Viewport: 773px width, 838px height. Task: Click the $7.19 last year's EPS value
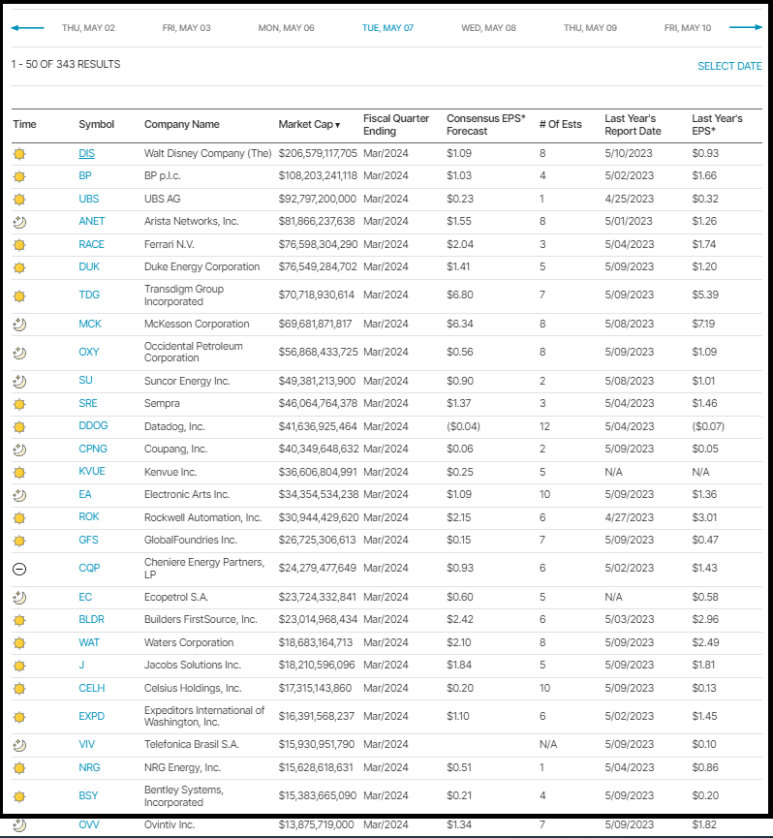(x=703, y=324)
